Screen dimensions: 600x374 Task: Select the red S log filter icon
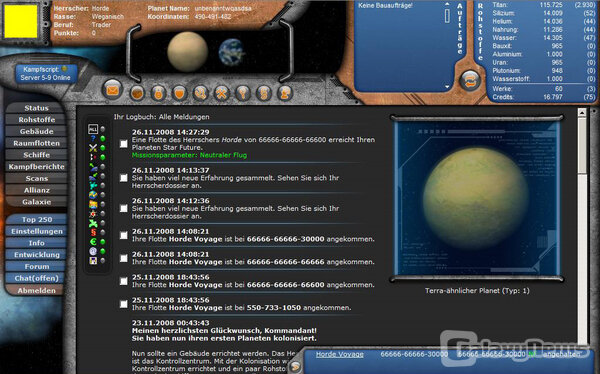[x=93, y=232]
